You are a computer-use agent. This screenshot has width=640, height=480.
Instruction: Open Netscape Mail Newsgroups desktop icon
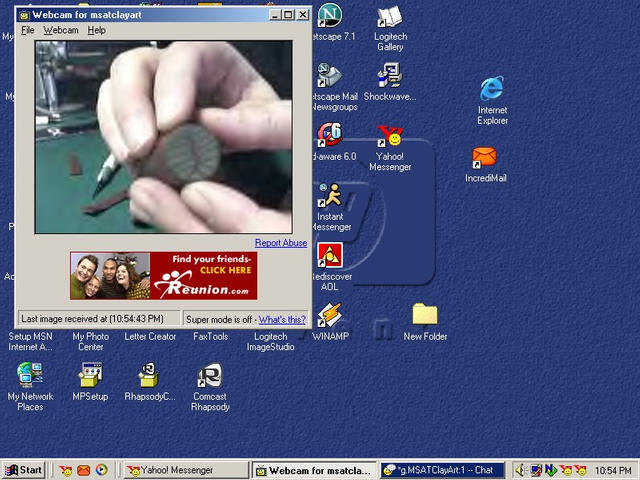[x=330, y=75]
